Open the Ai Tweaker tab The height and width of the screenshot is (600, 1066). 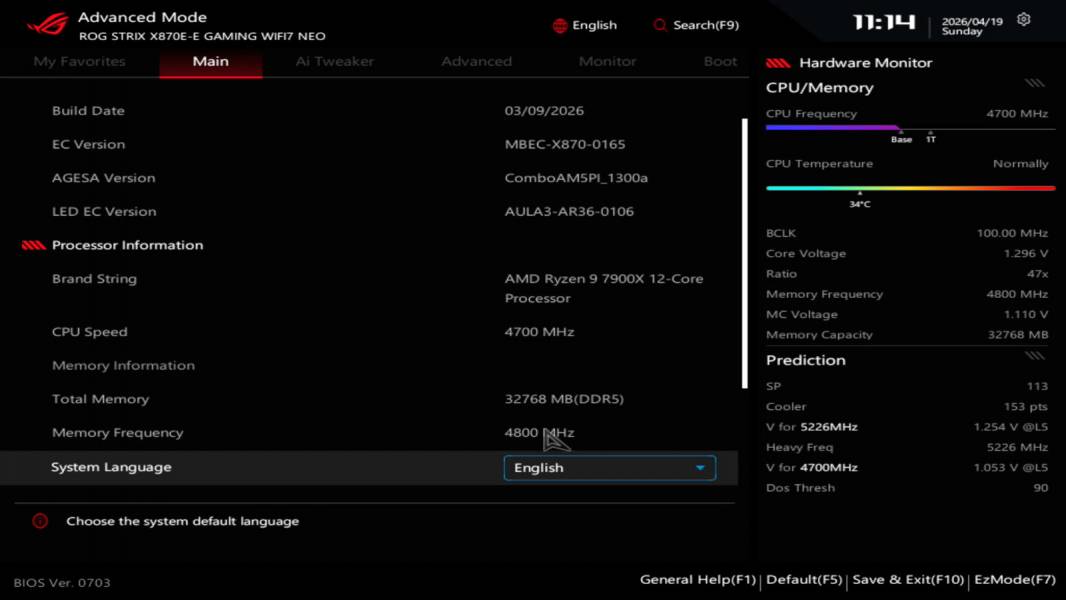(x=334, y=61)
